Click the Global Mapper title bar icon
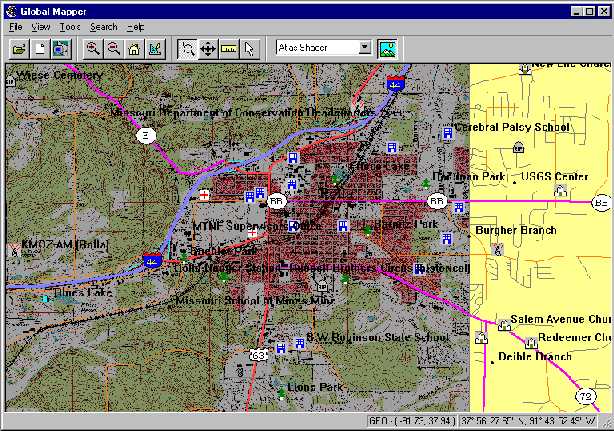614x431 pixels. 11,11
